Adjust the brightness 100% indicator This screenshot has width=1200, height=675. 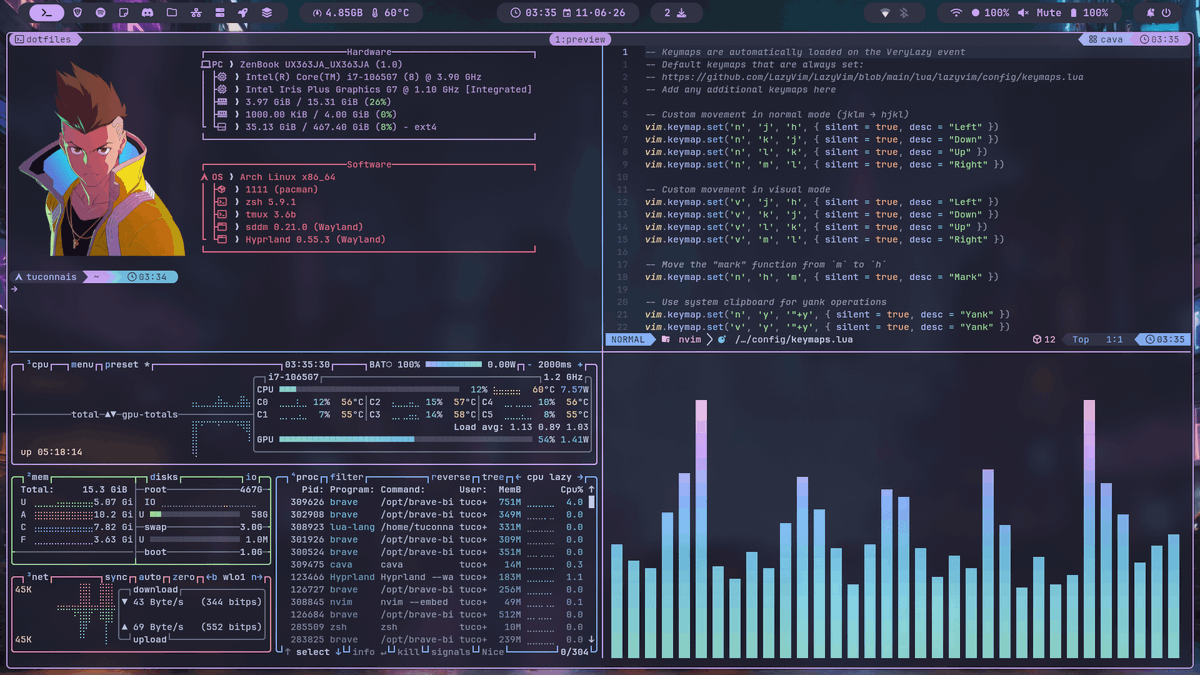pos(990,13)
